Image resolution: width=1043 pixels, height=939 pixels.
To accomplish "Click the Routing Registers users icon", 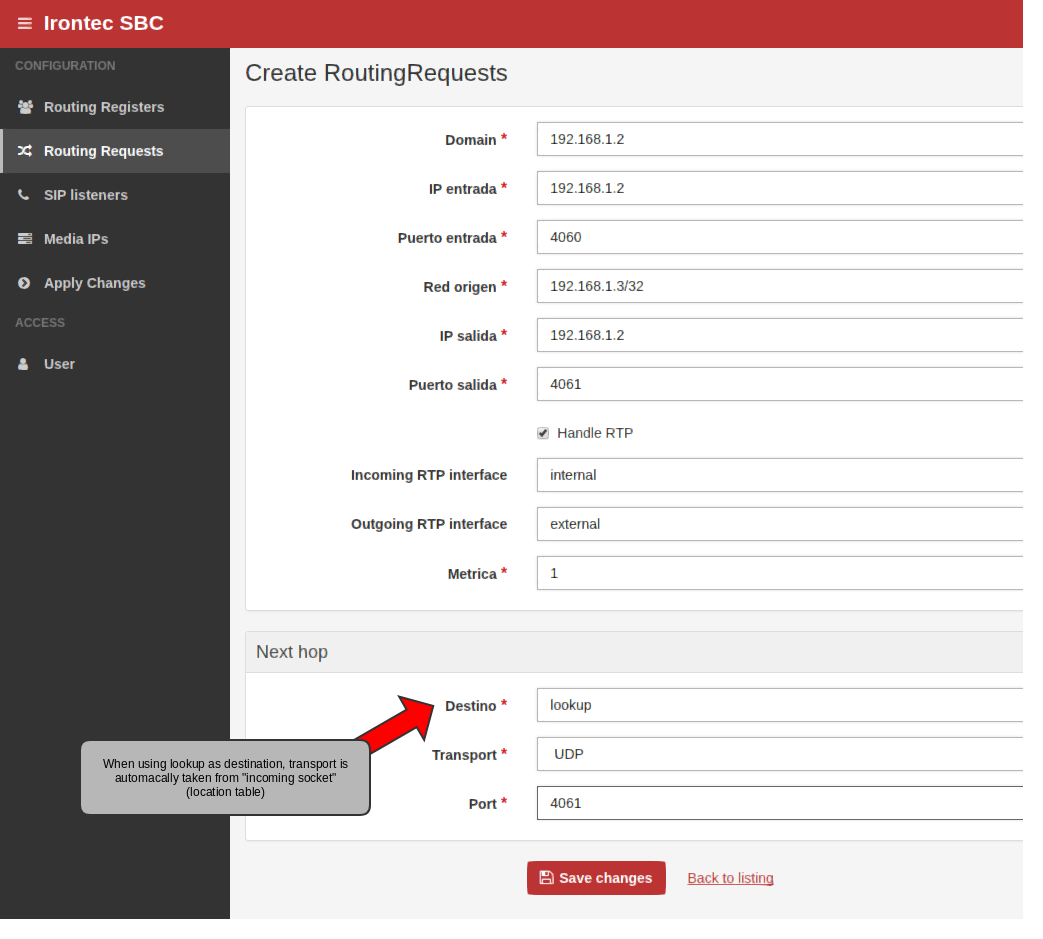I will coord(25,107).
